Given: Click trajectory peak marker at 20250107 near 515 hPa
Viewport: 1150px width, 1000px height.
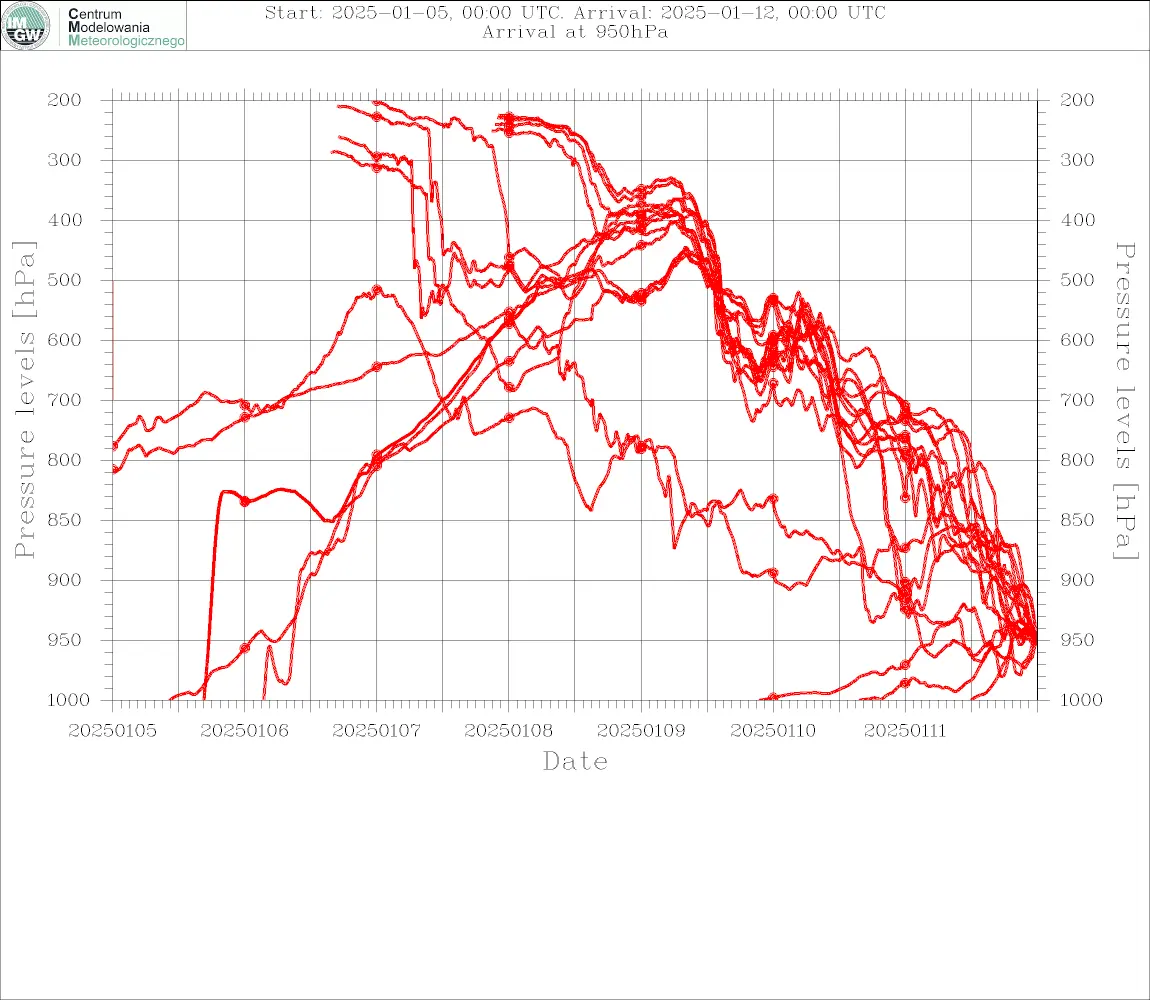Looking at the screenshot, I should click(377, 291).
